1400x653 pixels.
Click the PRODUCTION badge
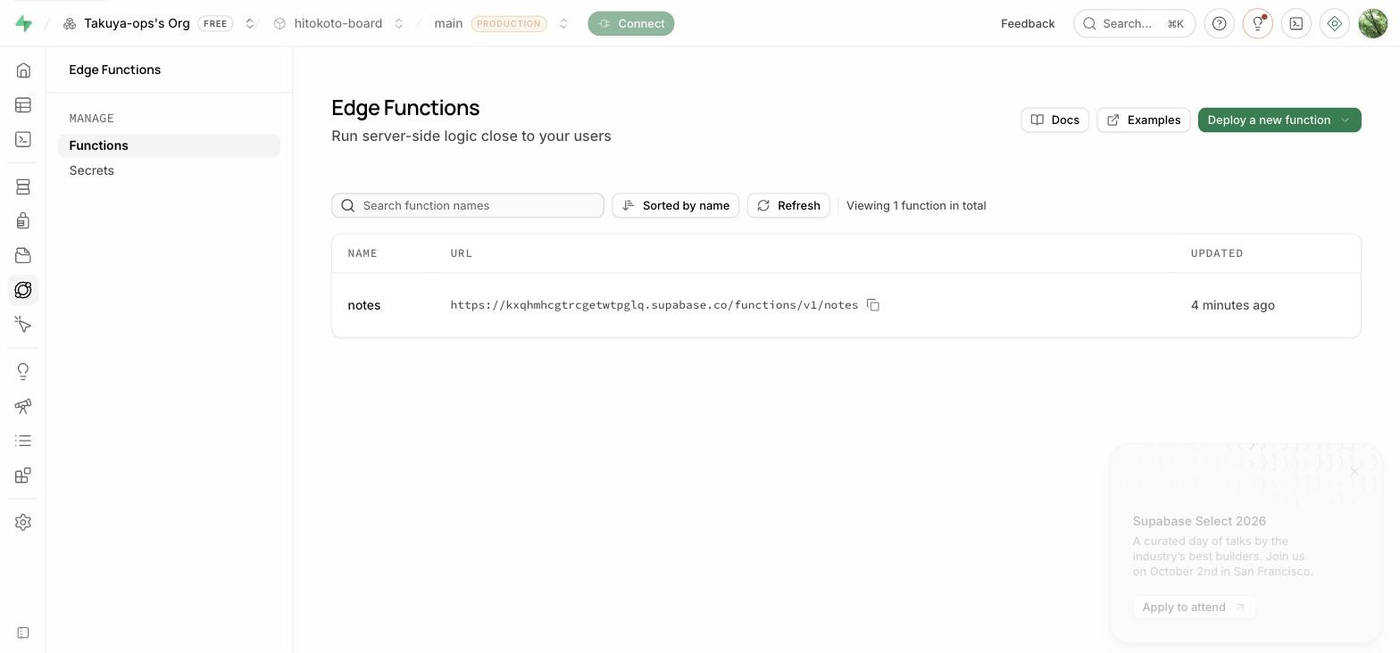pos(509,23)
